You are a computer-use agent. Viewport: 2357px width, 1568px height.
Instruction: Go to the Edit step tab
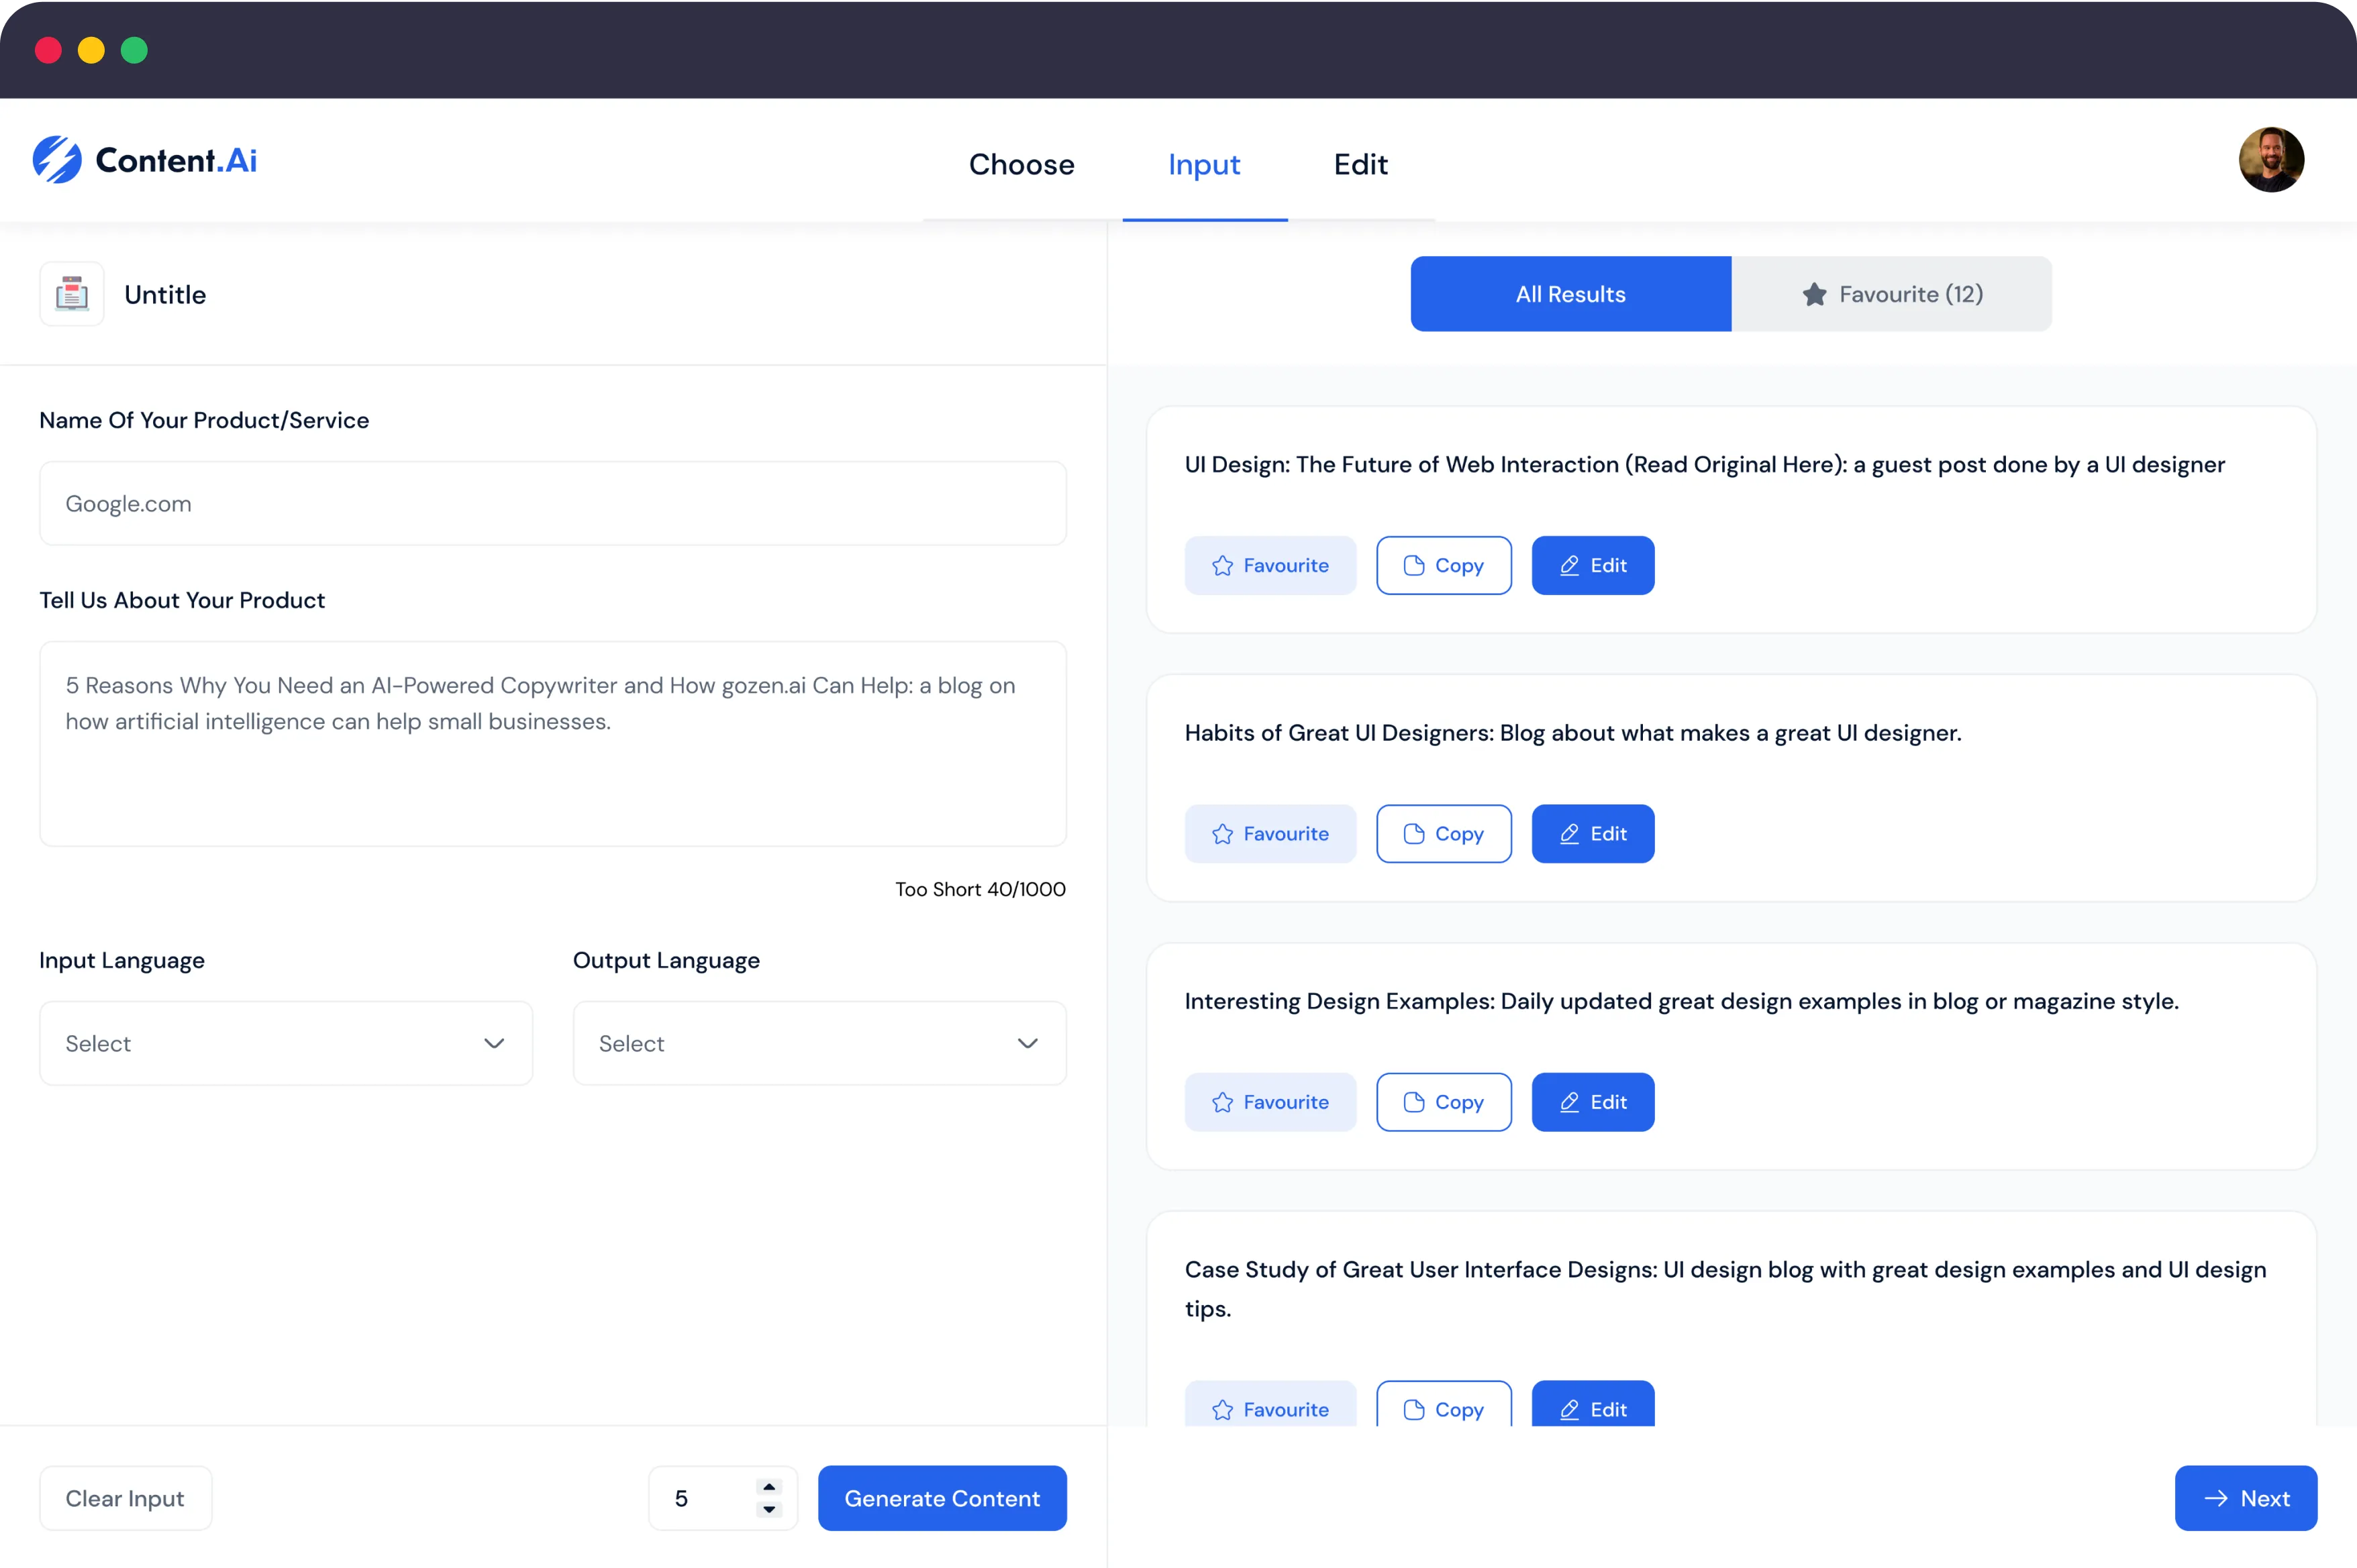click(x=1360, y=164)
